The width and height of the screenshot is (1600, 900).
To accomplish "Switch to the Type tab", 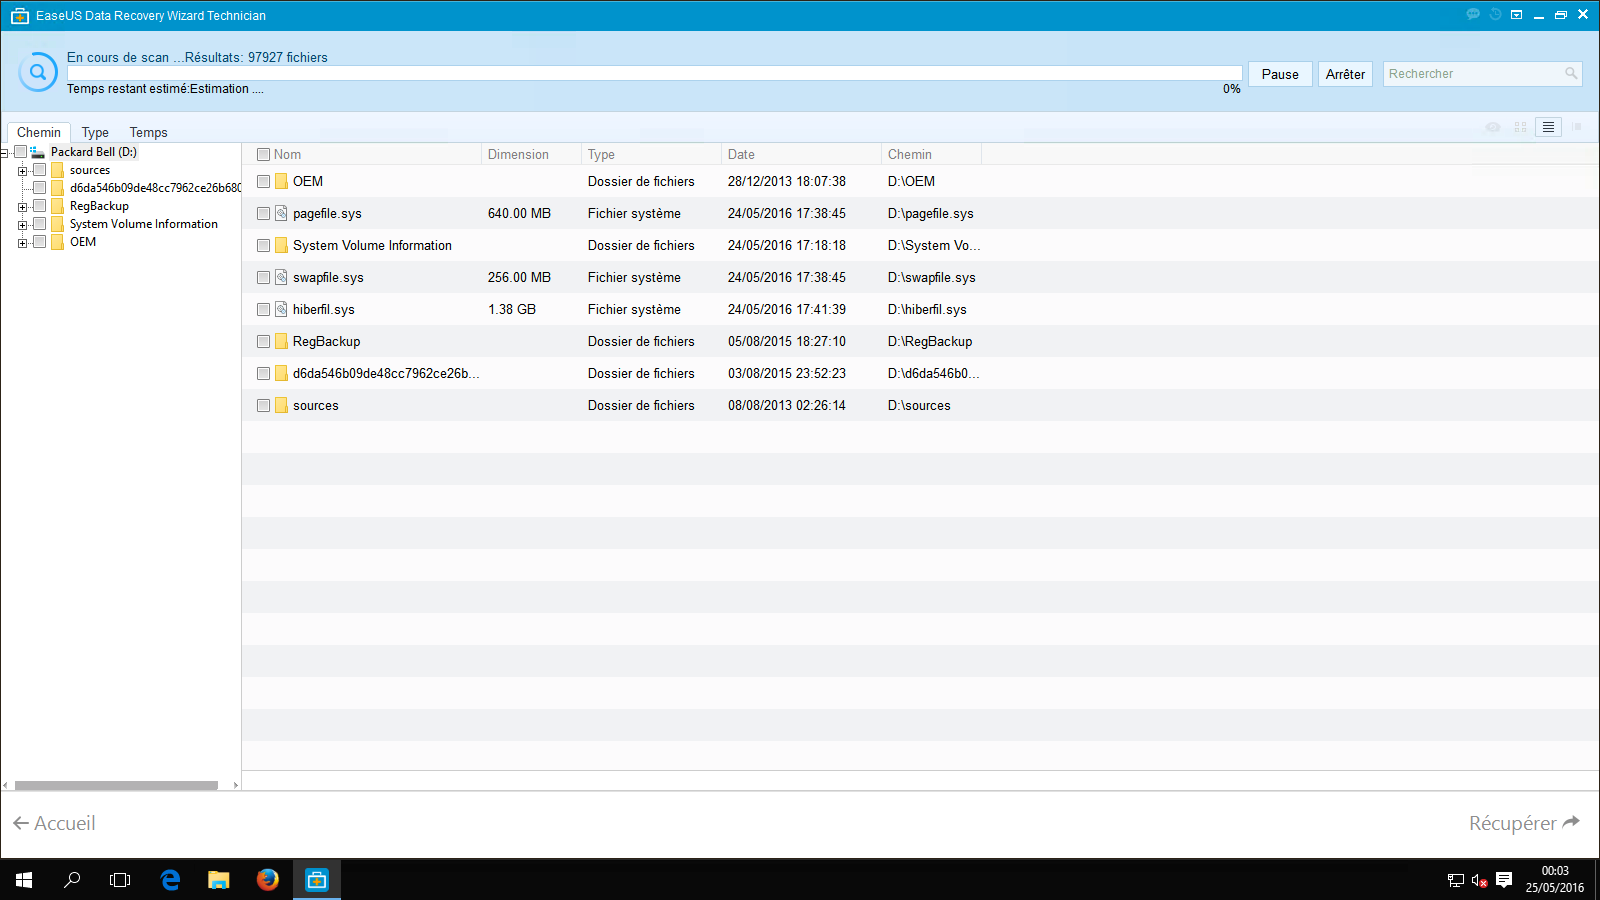I will [x=95, y=132].
